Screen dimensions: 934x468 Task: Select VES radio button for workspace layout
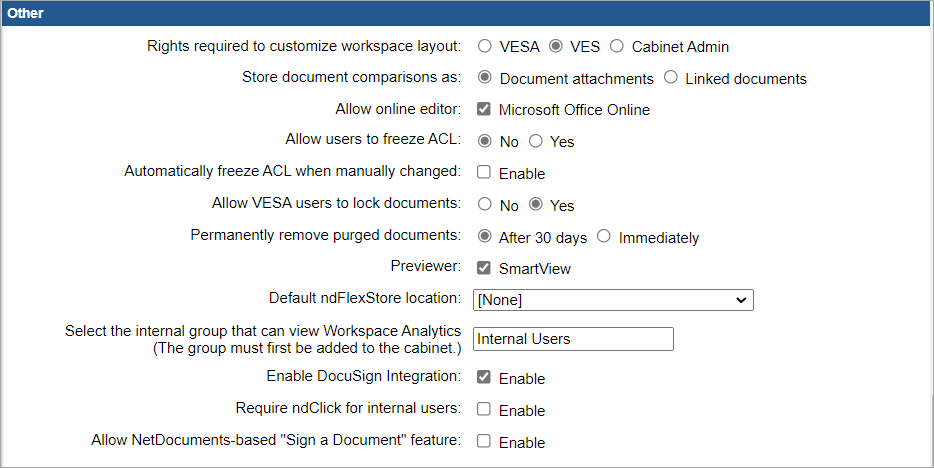(x=556, y=46)
